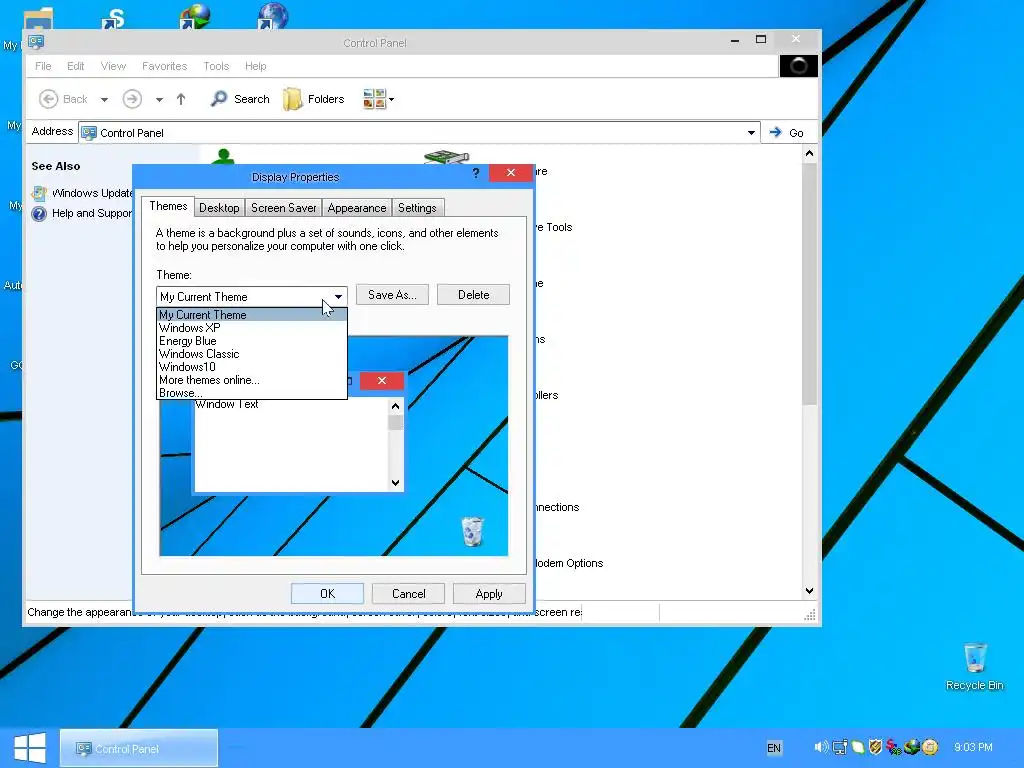Open the globe with green arrow desktop shortcut

(195, 16)
